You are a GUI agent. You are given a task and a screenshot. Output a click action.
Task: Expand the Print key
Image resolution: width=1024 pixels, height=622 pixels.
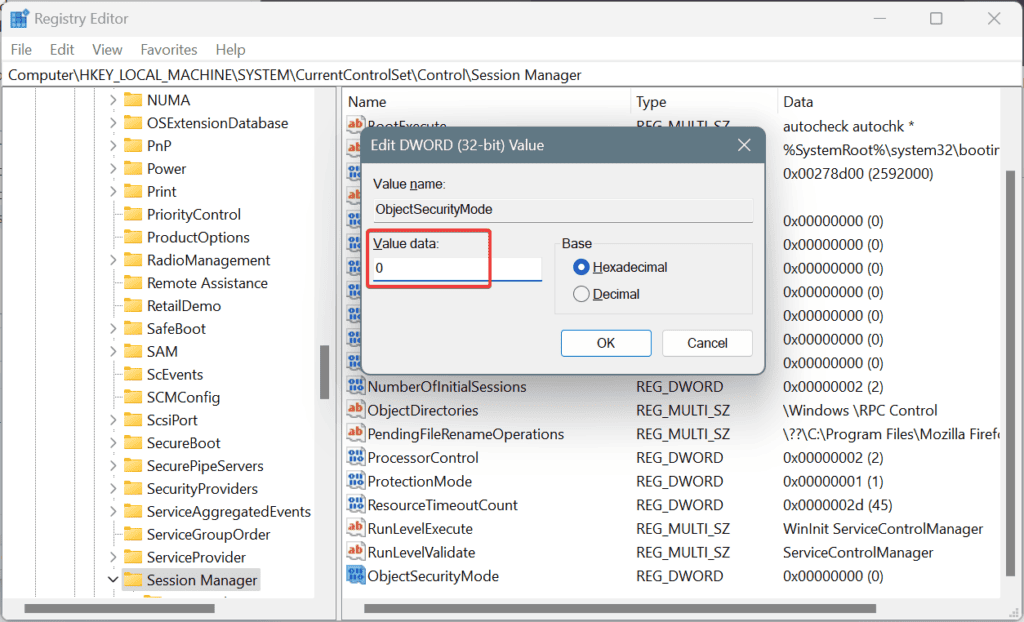(113, 191)
